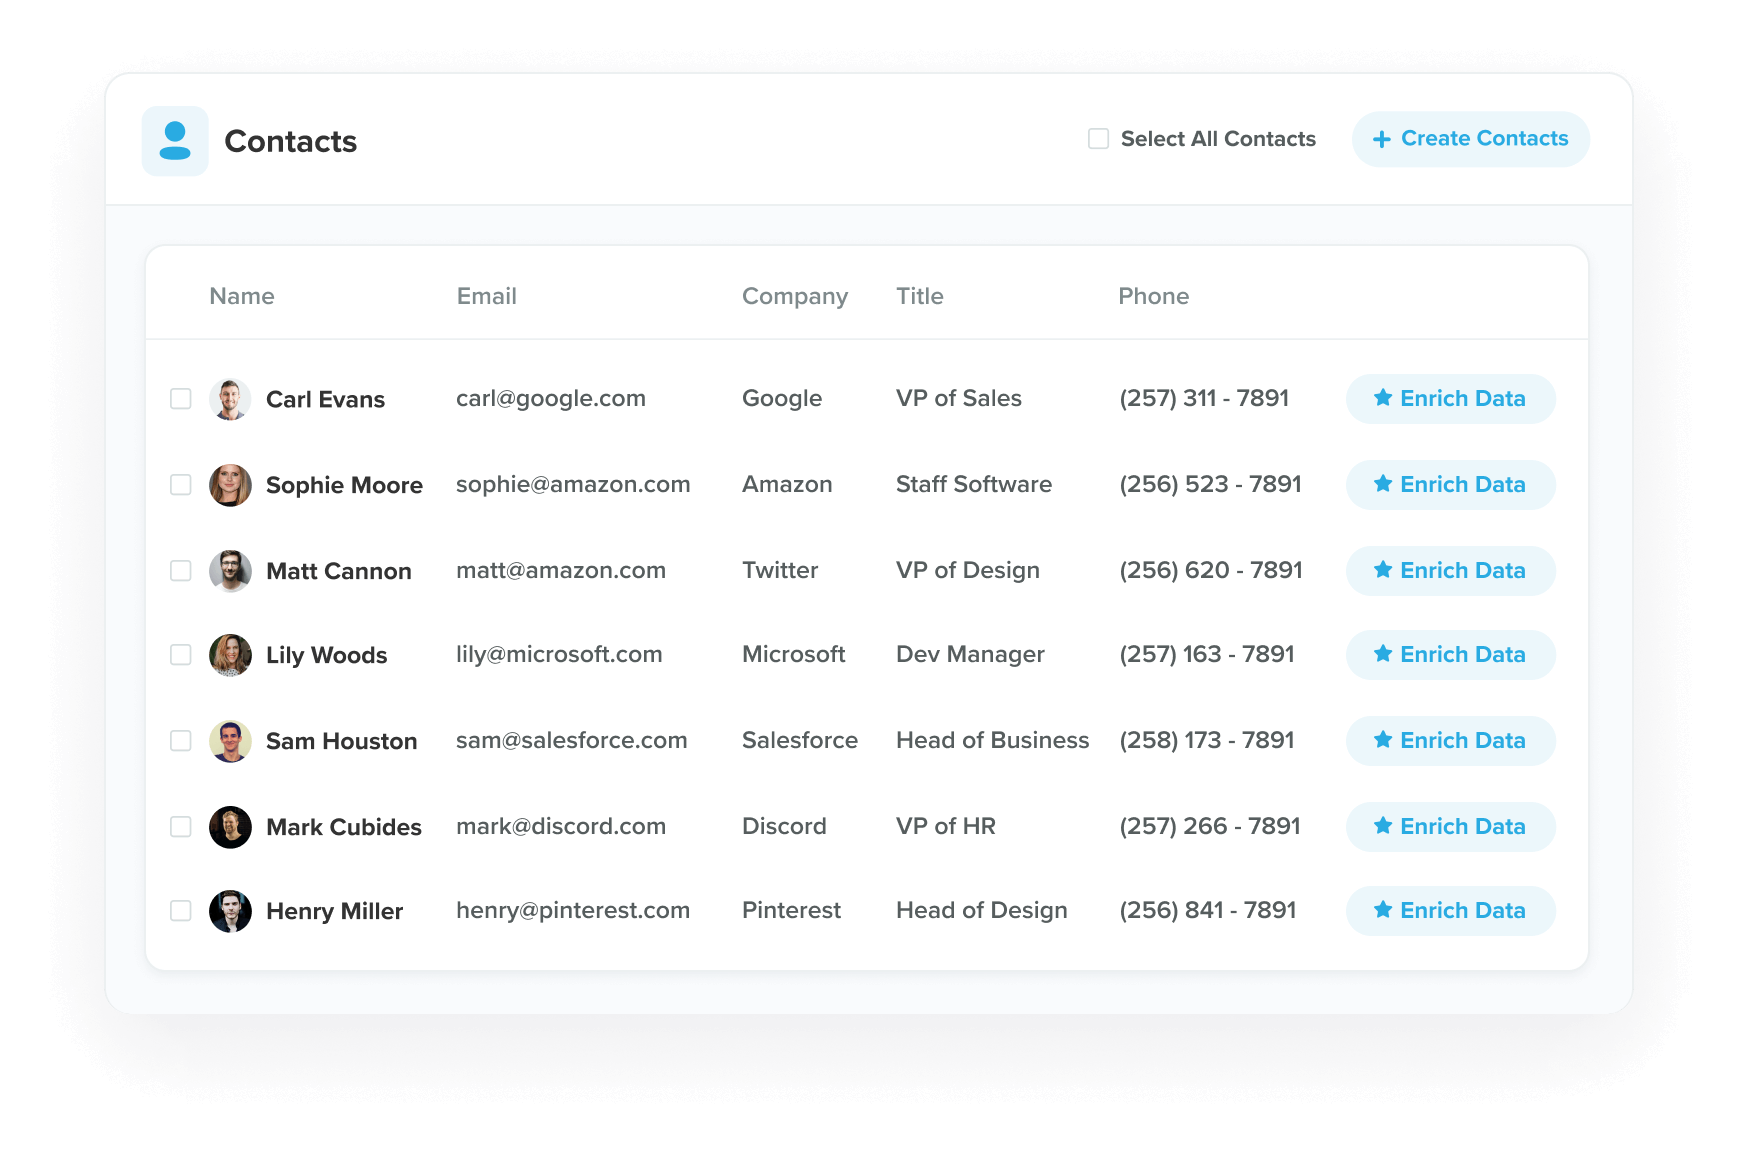Click the name Mark Cubides
1738x1151 pixels.
coord(344,827)
